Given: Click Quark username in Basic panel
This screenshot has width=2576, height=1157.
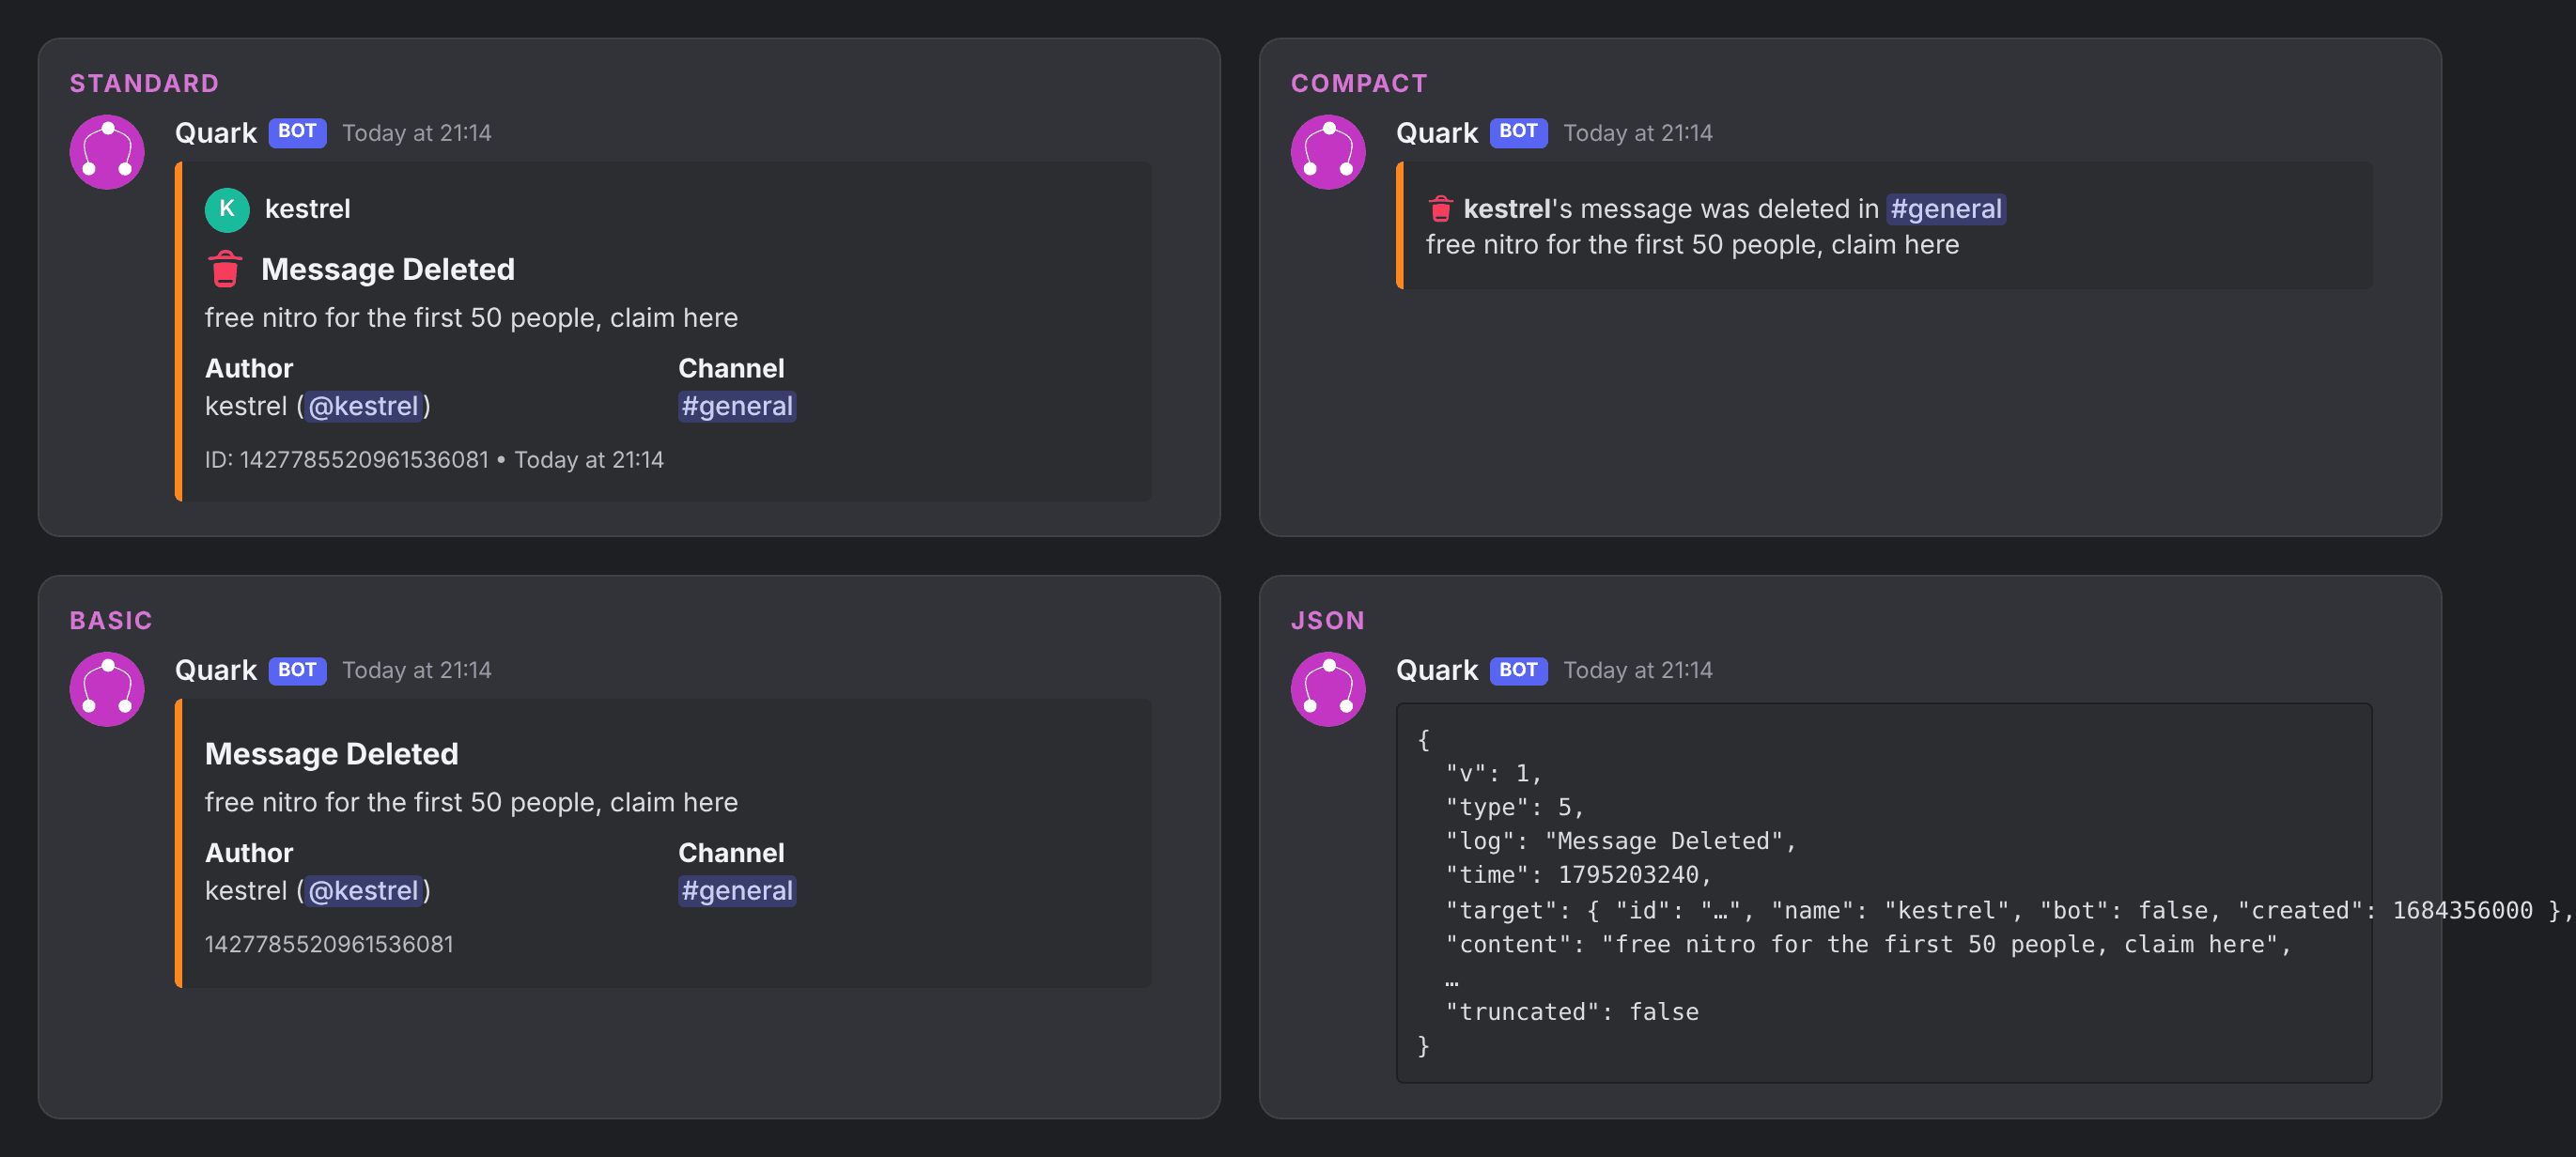Looking at the screenshot, I should coord(216,670).
